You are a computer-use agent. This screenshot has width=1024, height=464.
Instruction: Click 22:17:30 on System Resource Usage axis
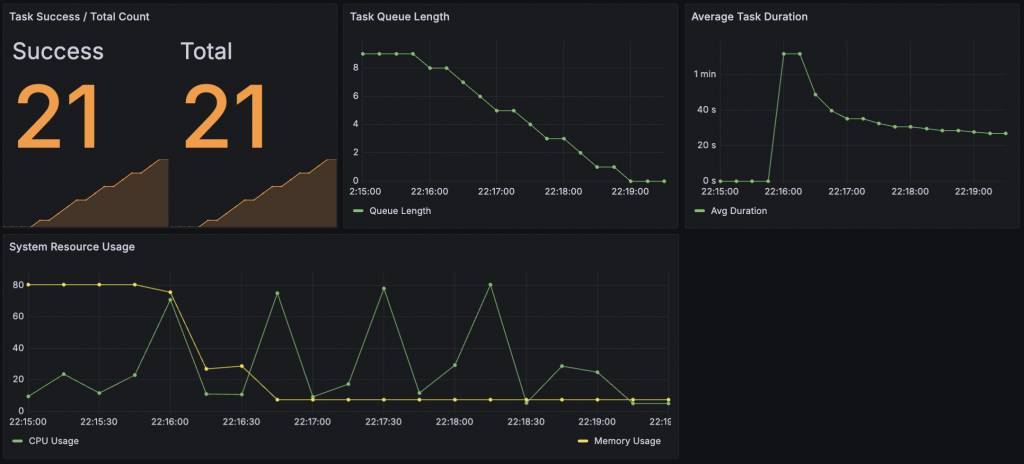(x=384, y=422)
